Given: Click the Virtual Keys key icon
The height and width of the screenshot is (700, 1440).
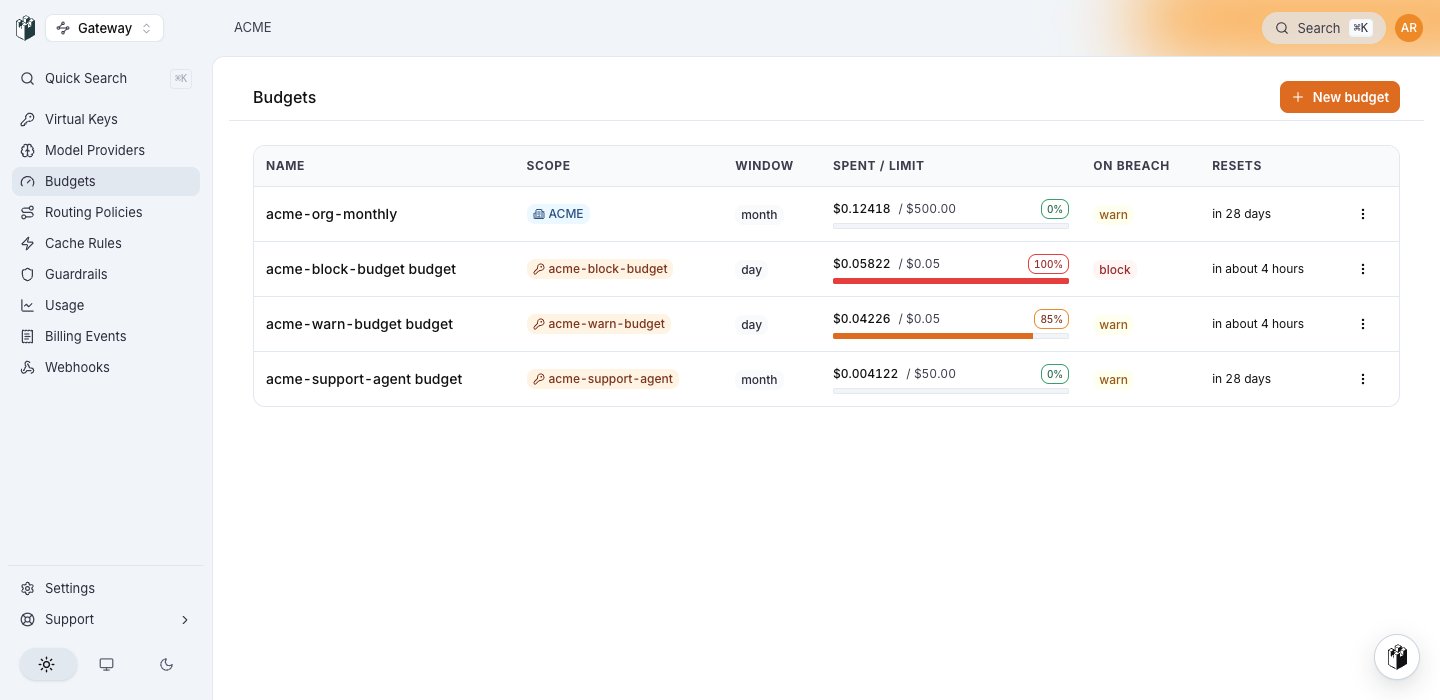Looking at the screenshot, I should coord(28,119).
